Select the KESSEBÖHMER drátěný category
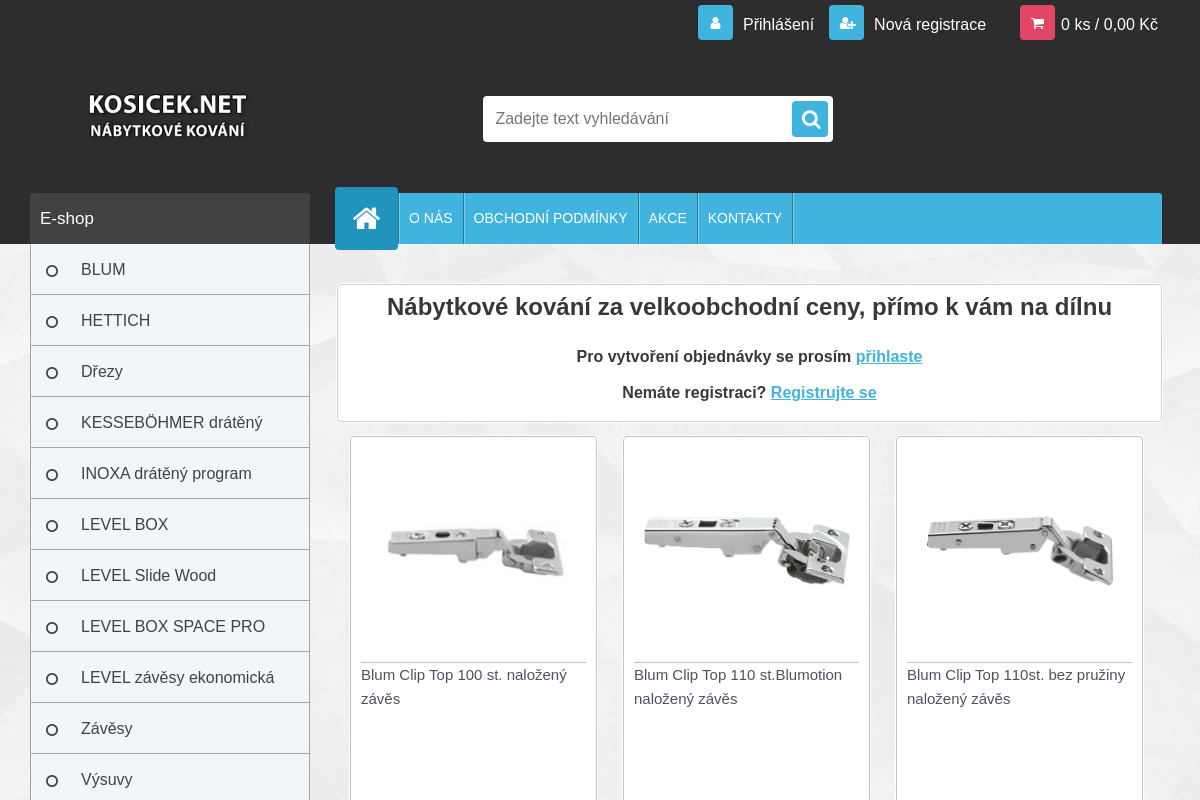Screen dimensions: 1200x800 170,423
